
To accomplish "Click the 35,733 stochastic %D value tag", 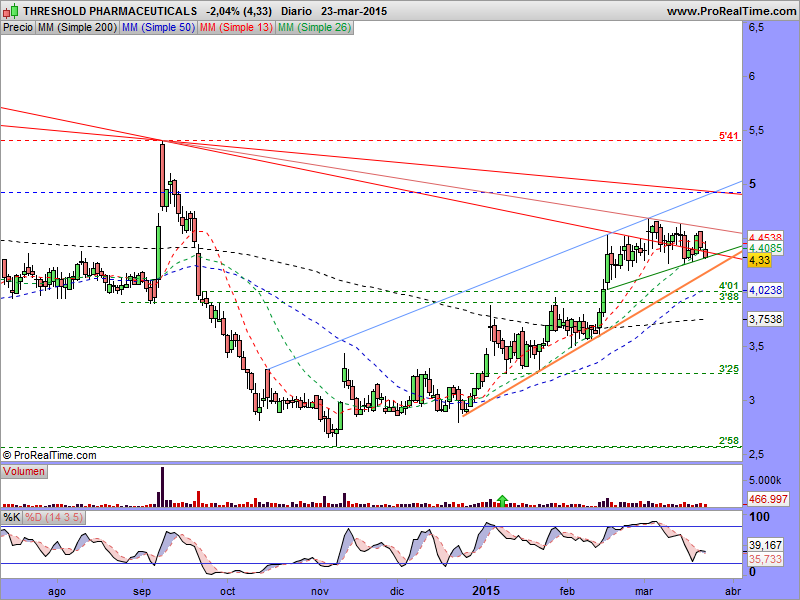I will 765,559.
